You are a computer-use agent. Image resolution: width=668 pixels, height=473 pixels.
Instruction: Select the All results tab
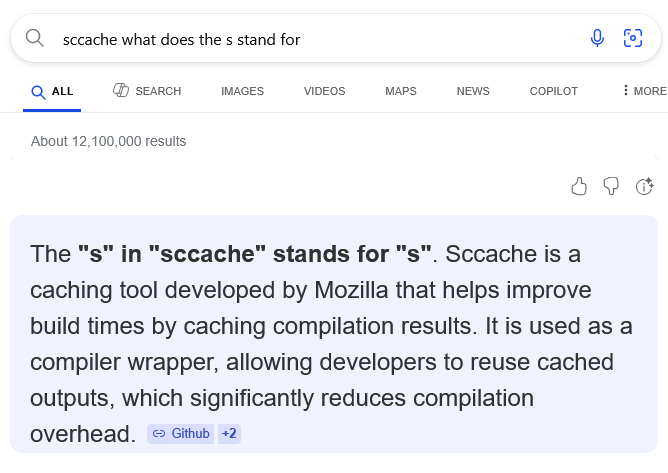tap(53, 91)
